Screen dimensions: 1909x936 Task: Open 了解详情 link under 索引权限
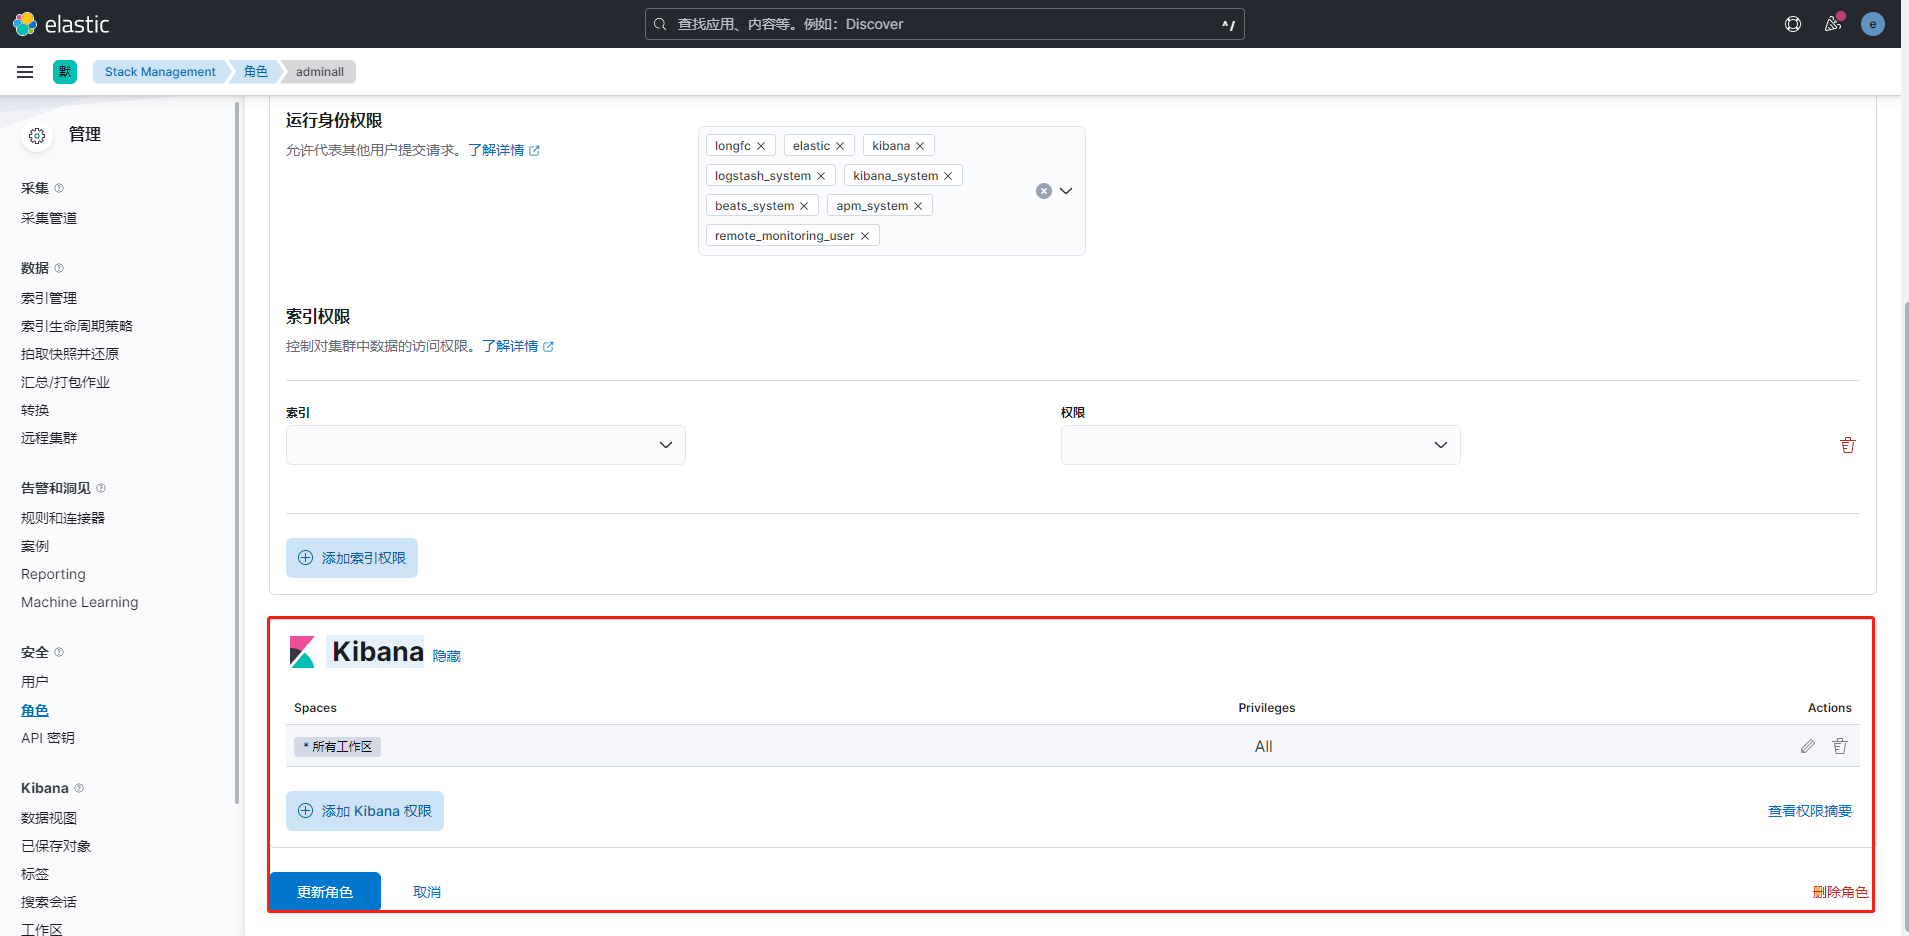pos(518,346)
